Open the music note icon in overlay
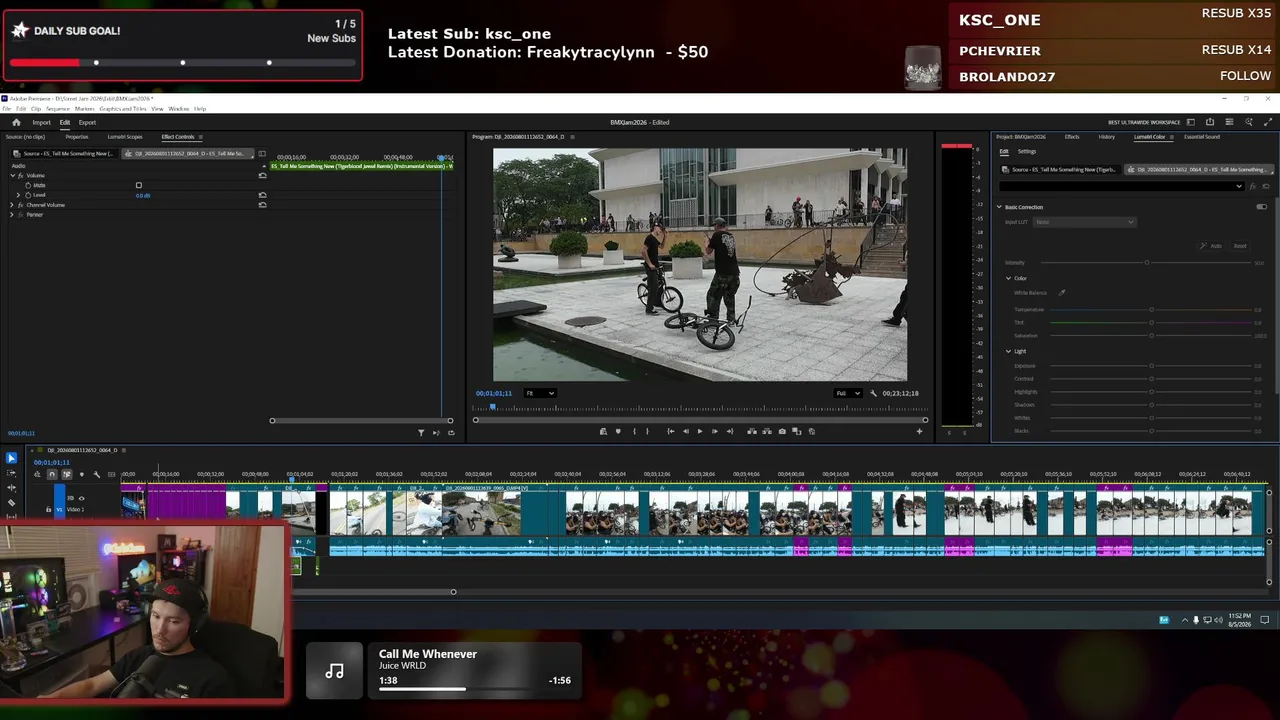 pyautogui.click(x=335, y=671)
